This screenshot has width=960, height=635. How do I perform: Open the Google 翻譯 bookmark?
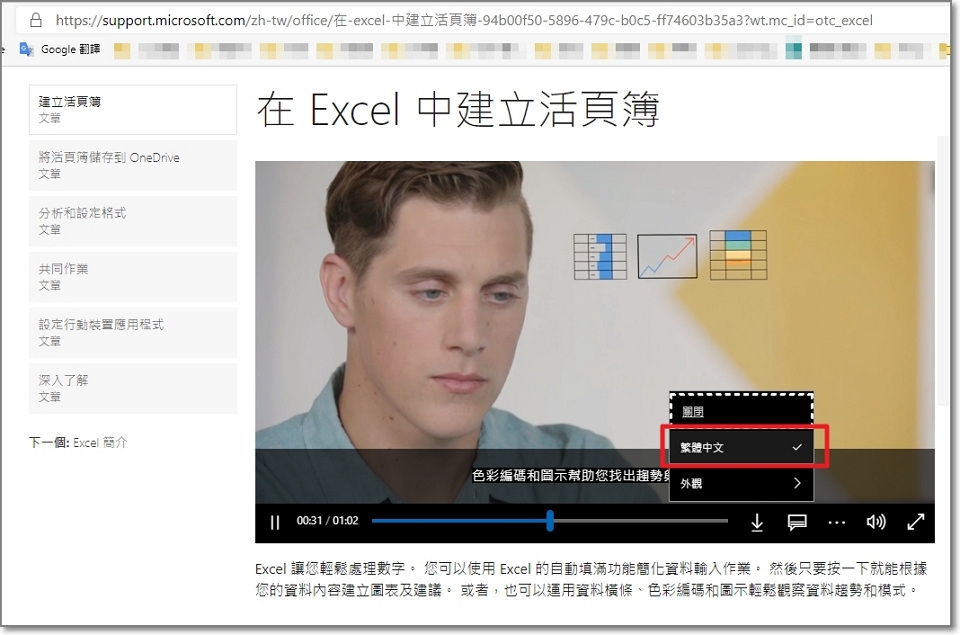60,50
